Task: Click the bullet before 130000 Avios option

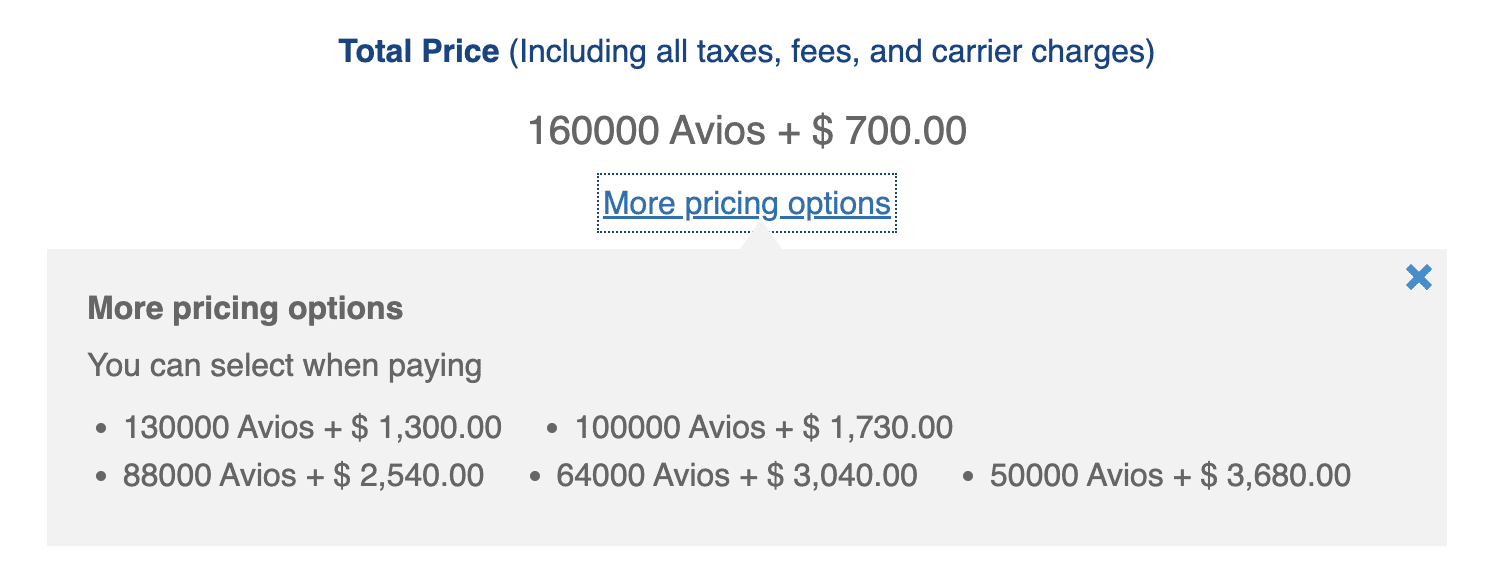Action: (x=101, y=429)
